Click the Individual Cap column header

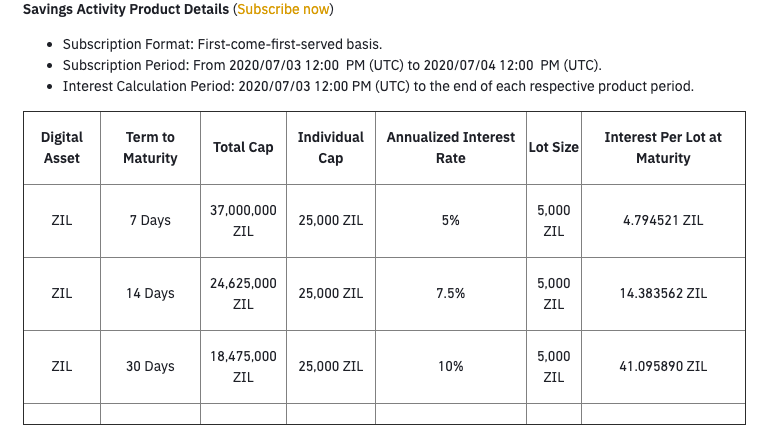click(x=331, y=148)
